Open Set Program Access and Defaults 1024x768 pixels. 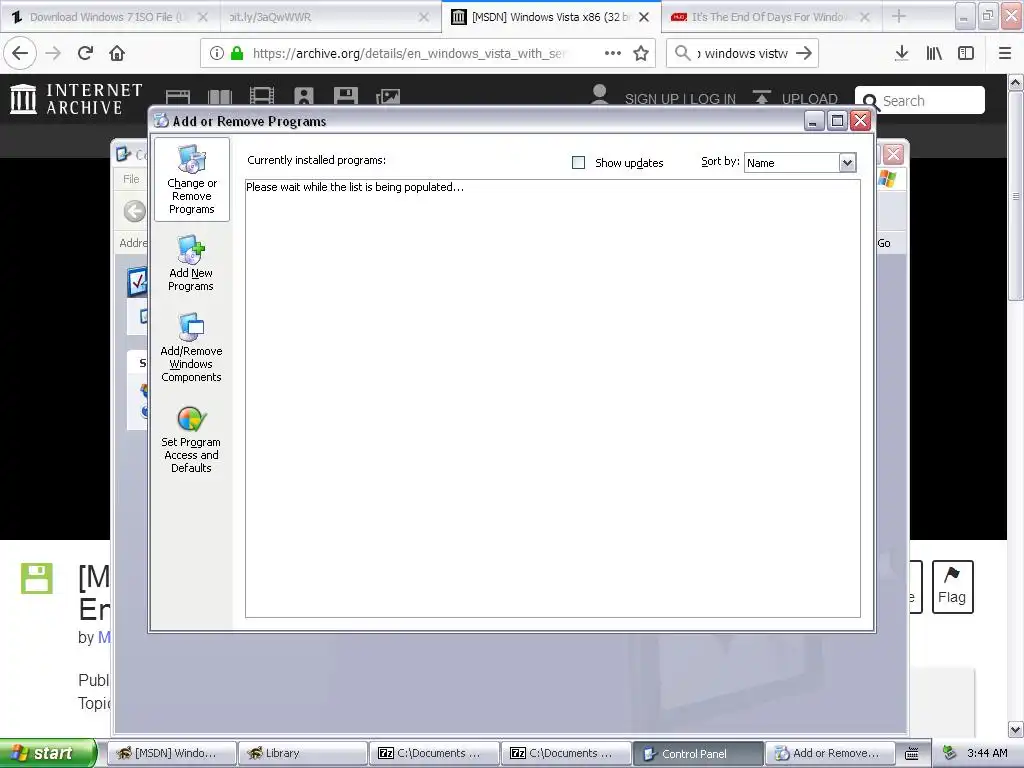pyautogui.click(x=191, y=439)
